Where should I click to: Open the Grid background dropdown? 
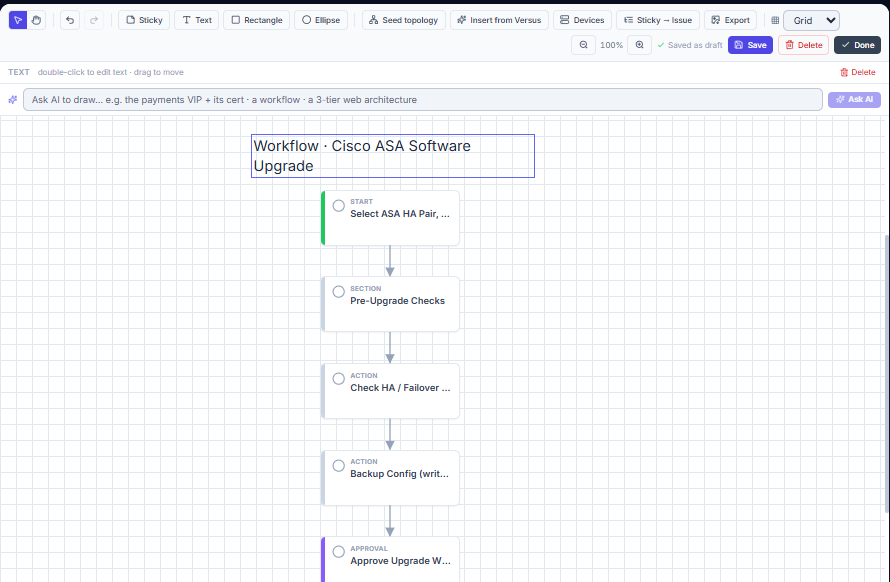pos(811,20)
